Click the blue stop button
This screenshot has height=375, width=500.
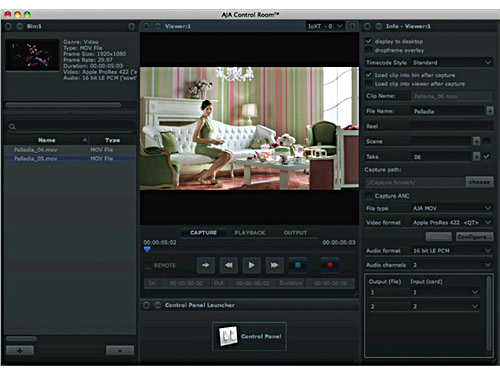click(298, 265)
